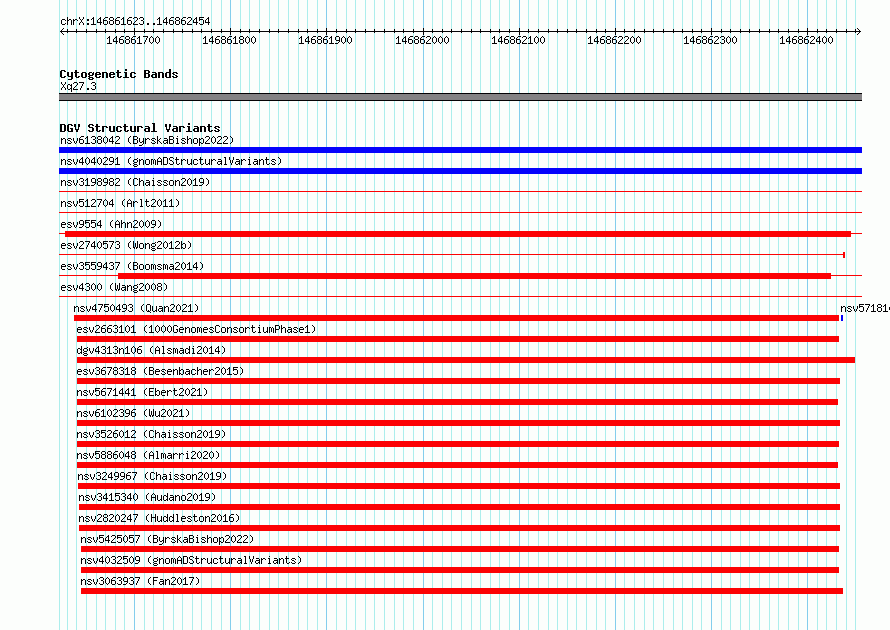Open variant esv4300 (Wang2008)
Viewport: 890px width, 630px height.
coord(114,287)
